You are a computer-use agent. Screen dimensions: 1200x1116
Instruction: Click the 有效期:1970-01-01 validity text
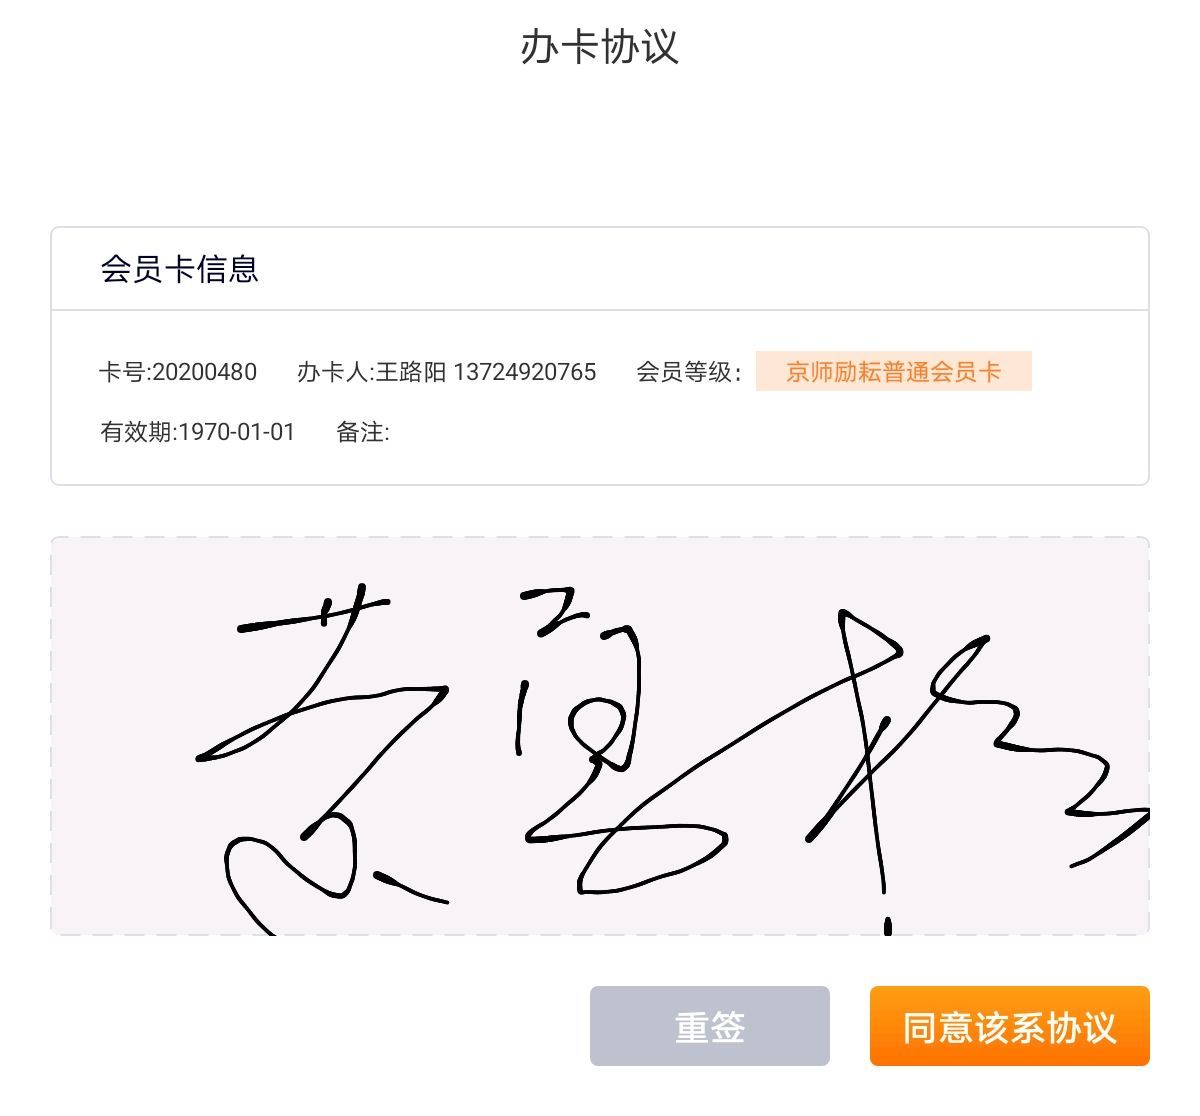point(197,432)
